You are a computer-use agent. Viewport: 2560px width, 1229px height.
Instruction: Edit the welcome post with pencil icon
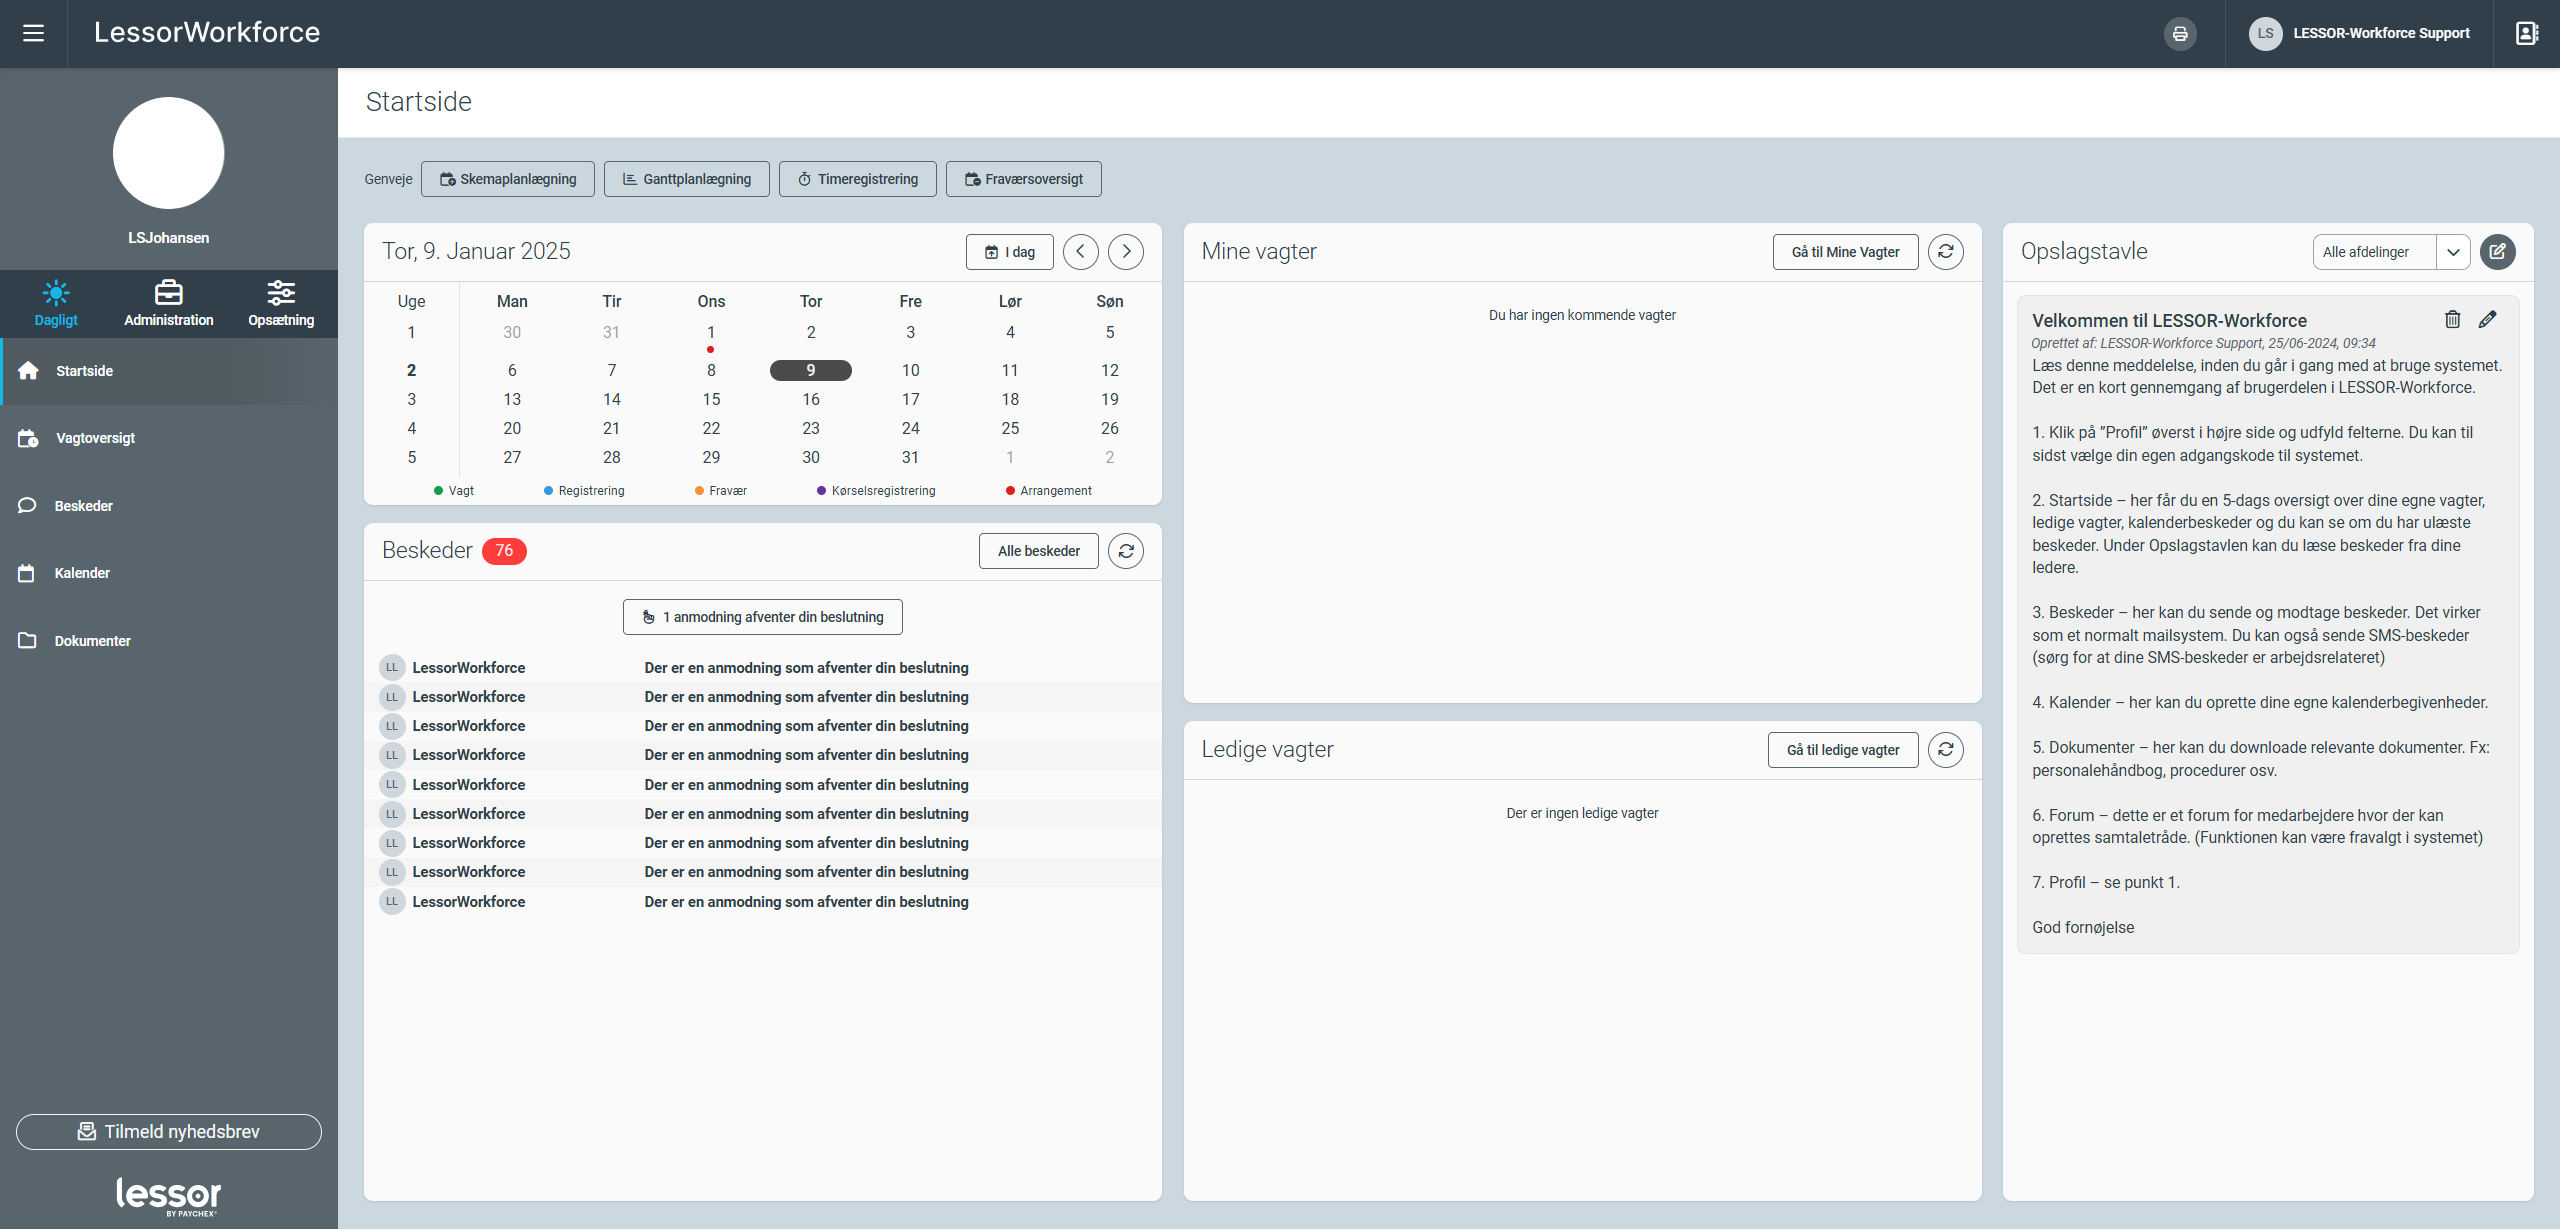pyautogui.click(x=2487, y=320)
